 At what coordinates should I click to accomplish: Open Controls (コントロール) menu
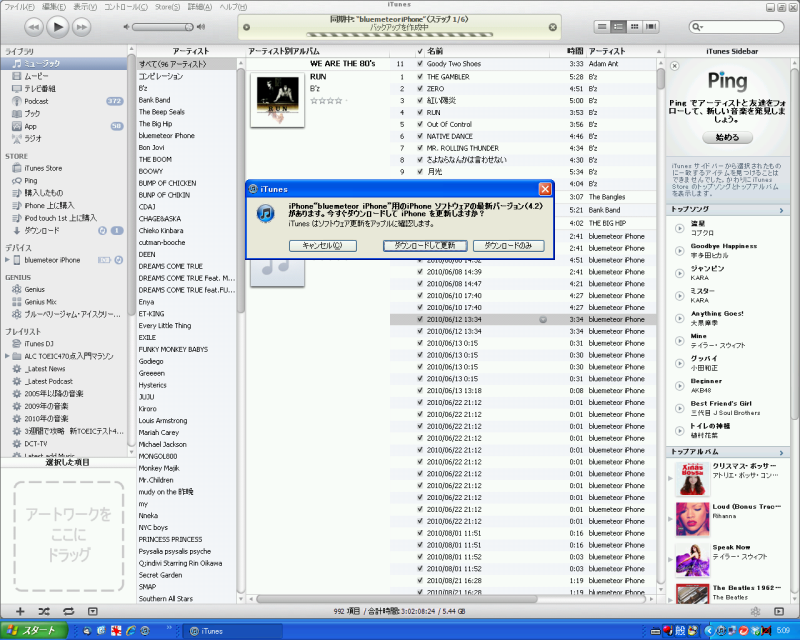pyautogui.click(x=126, y=7)
